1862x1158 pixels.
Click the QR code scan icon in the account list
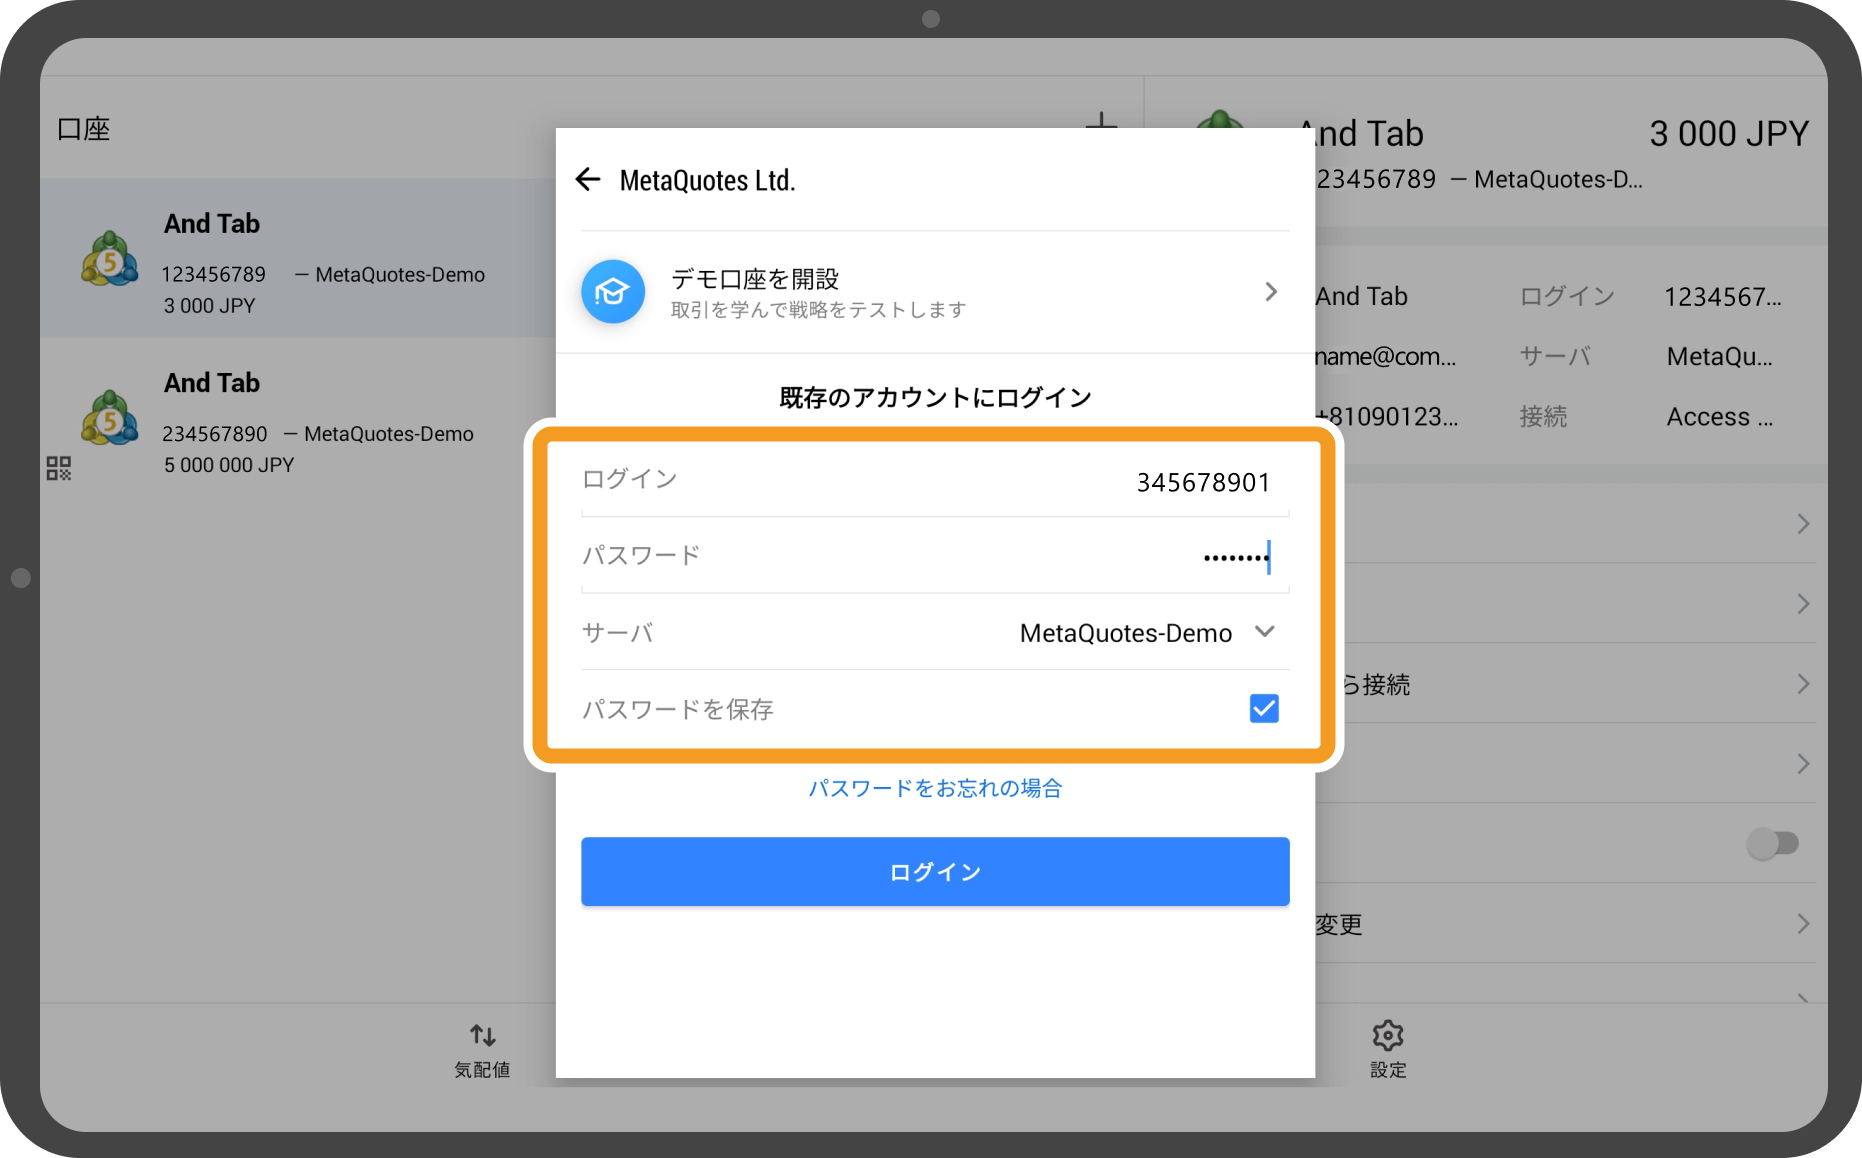pyautogui.click(x=58, y=466)
